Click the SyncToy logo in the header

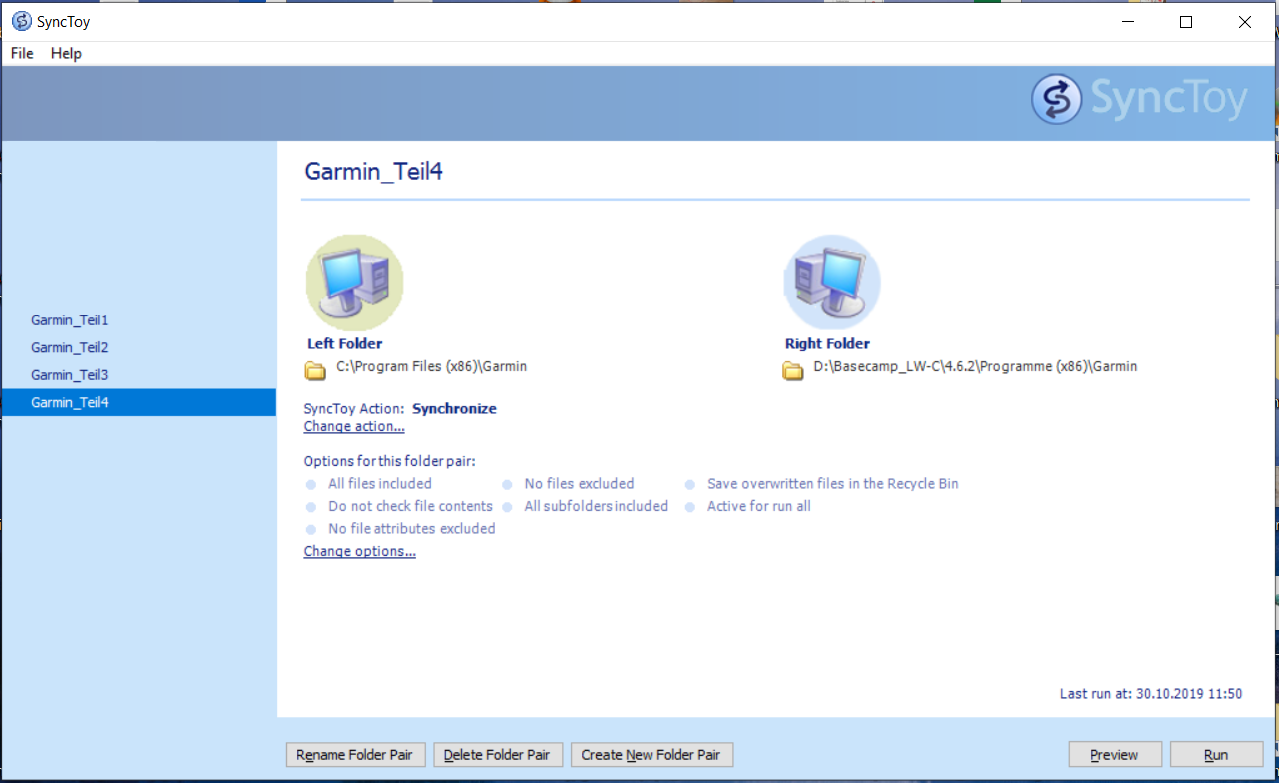click(x=1140, y=99)
